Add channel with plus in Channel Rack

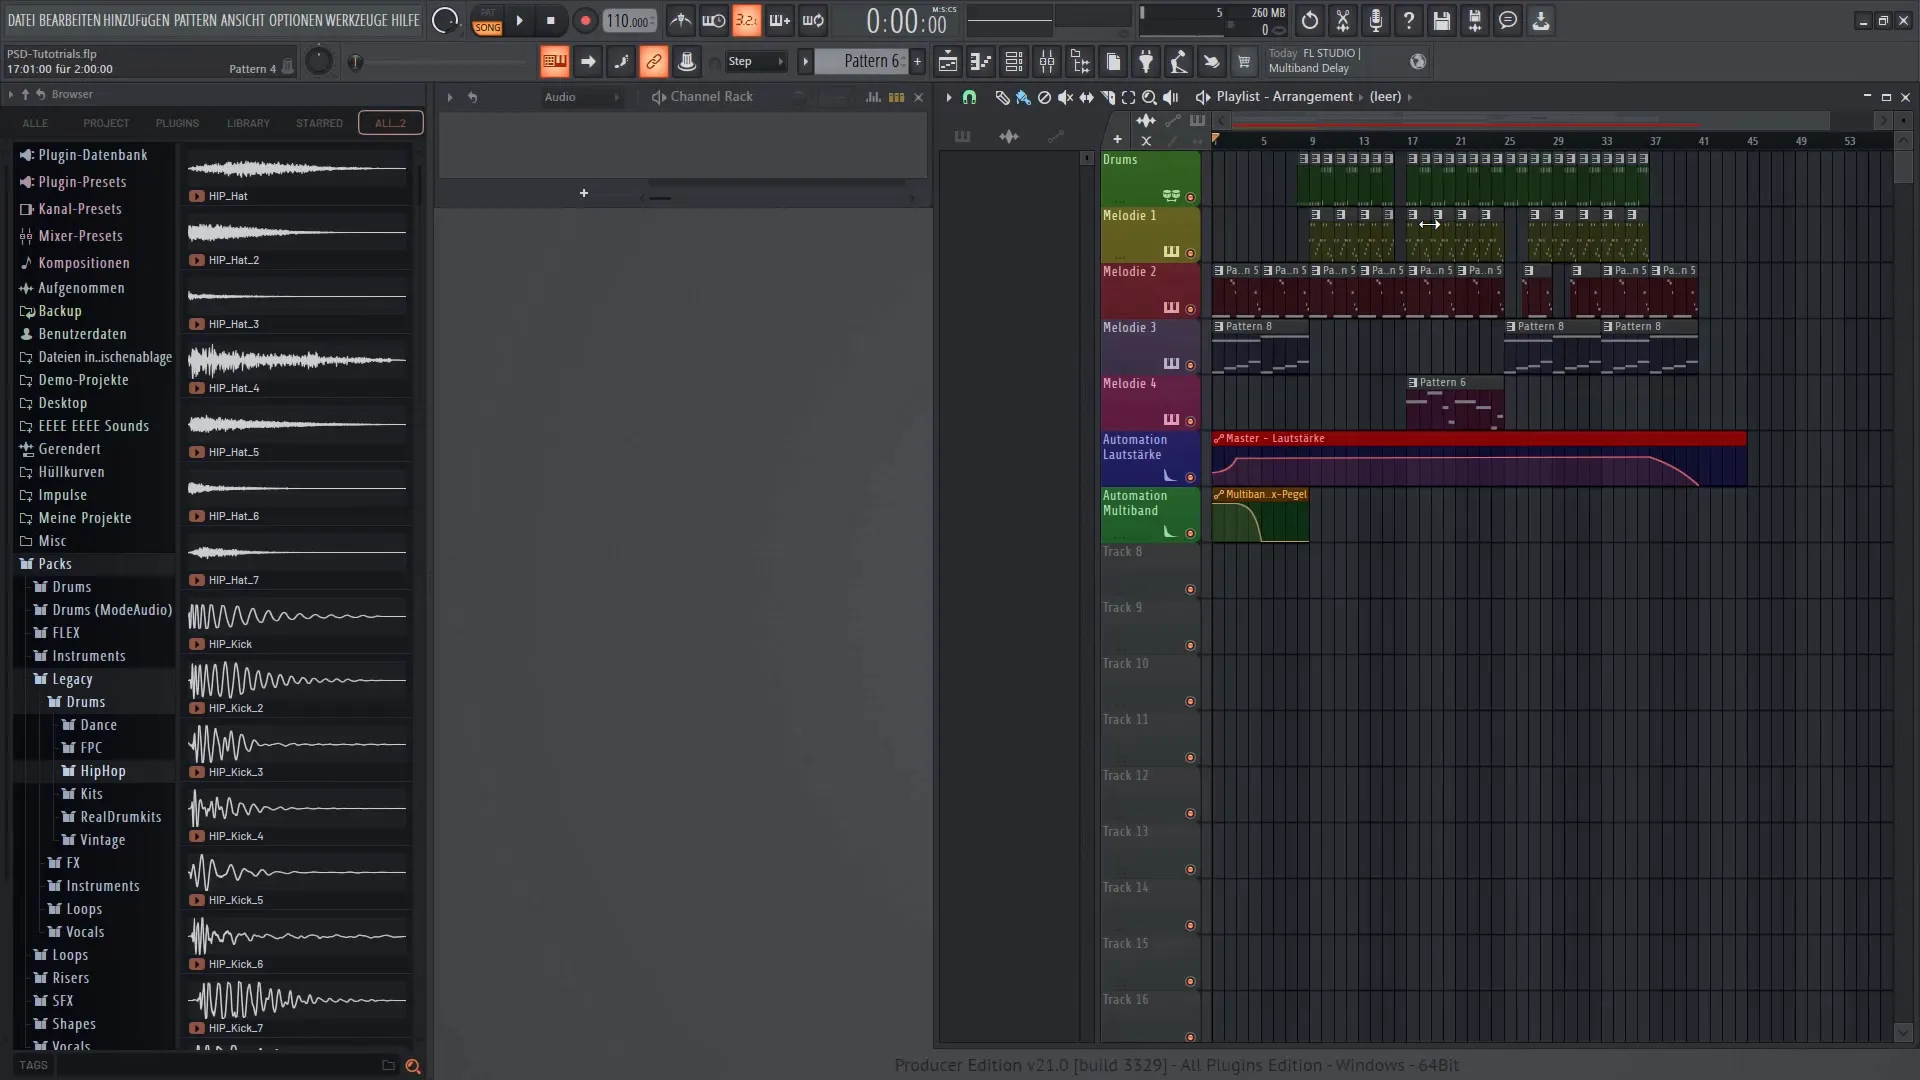584,193
